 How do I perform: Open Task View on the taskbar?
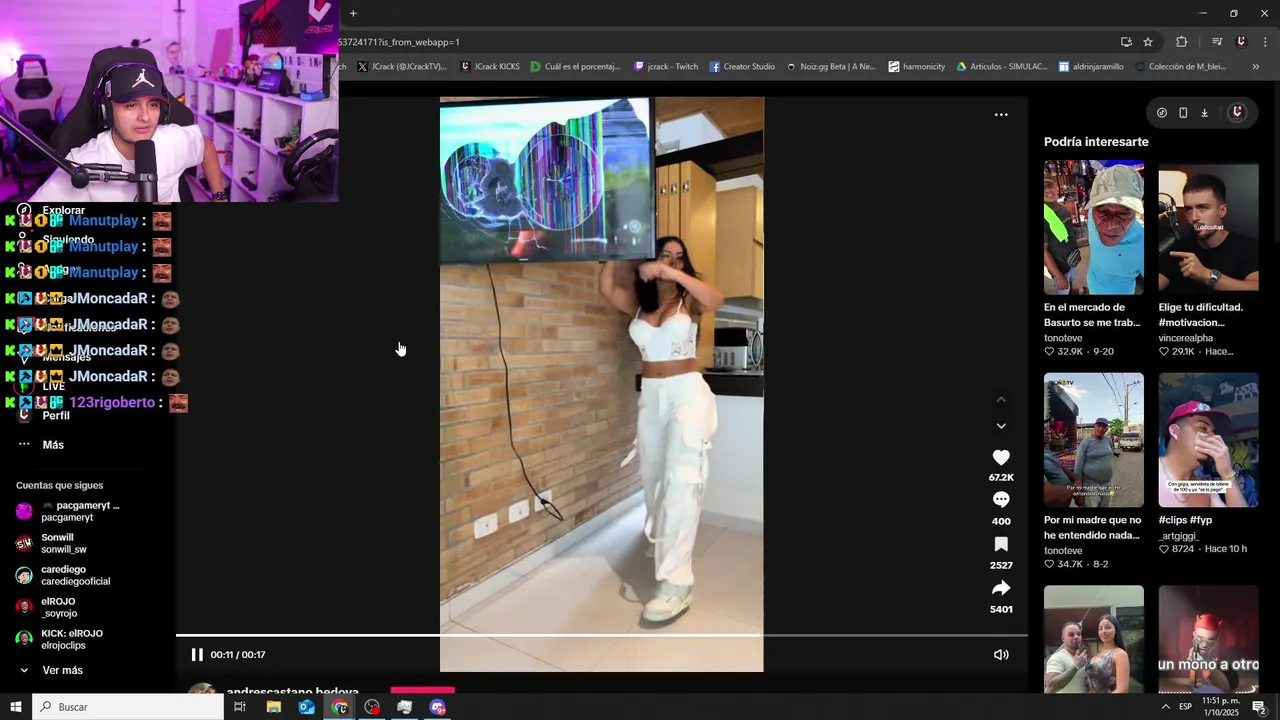tap(240, 707)
